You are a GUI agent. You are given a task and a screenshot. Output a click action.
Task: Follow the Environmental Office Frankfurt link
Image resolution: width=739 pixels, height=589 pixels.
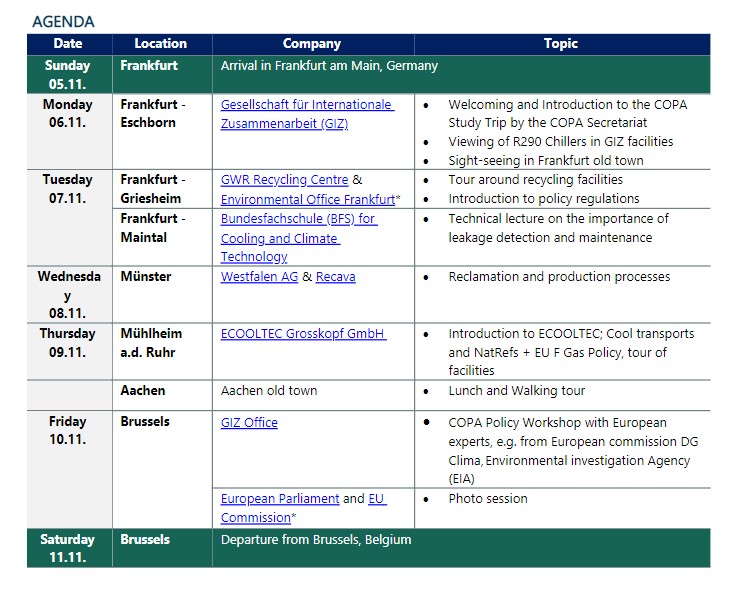click(308, 199)
